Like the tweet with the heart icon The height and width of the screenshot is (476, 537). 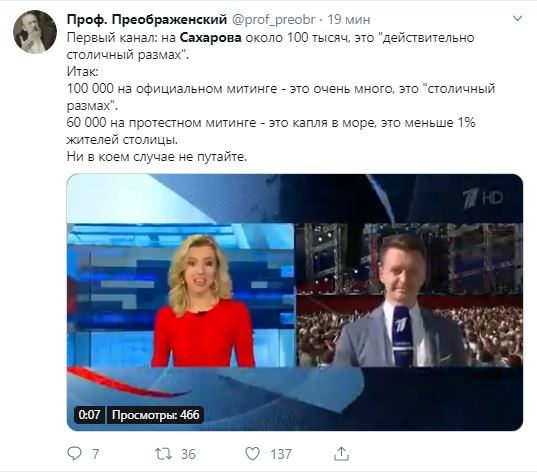click(252, 453)
